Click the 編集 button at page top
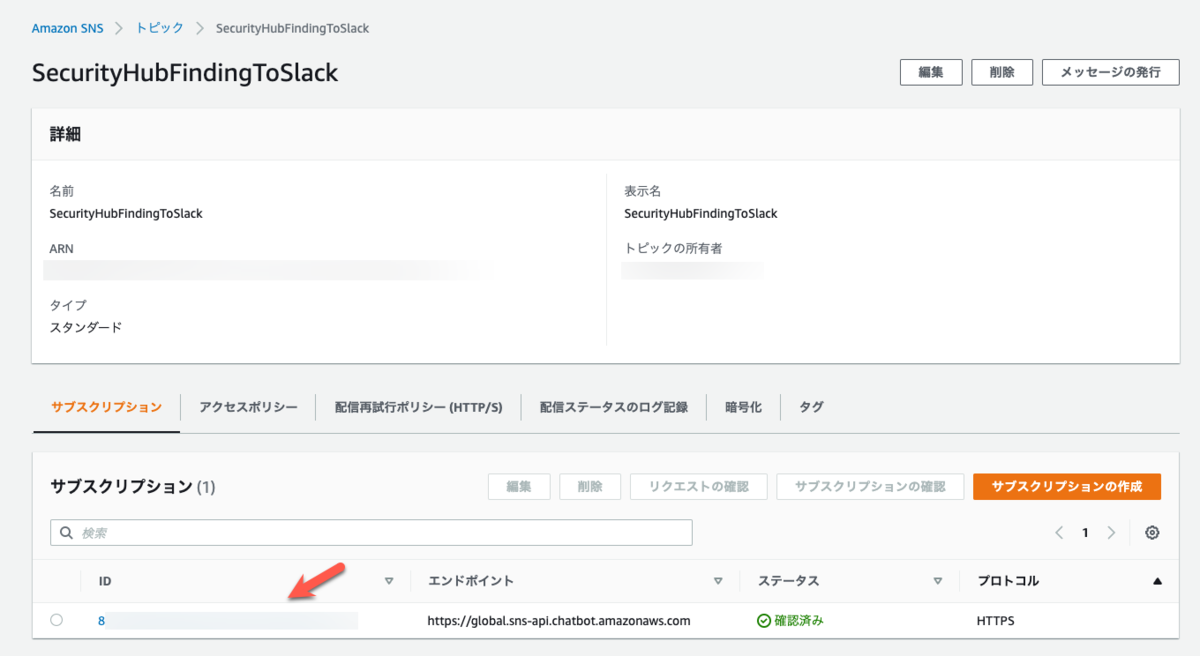 coord(931,72)
